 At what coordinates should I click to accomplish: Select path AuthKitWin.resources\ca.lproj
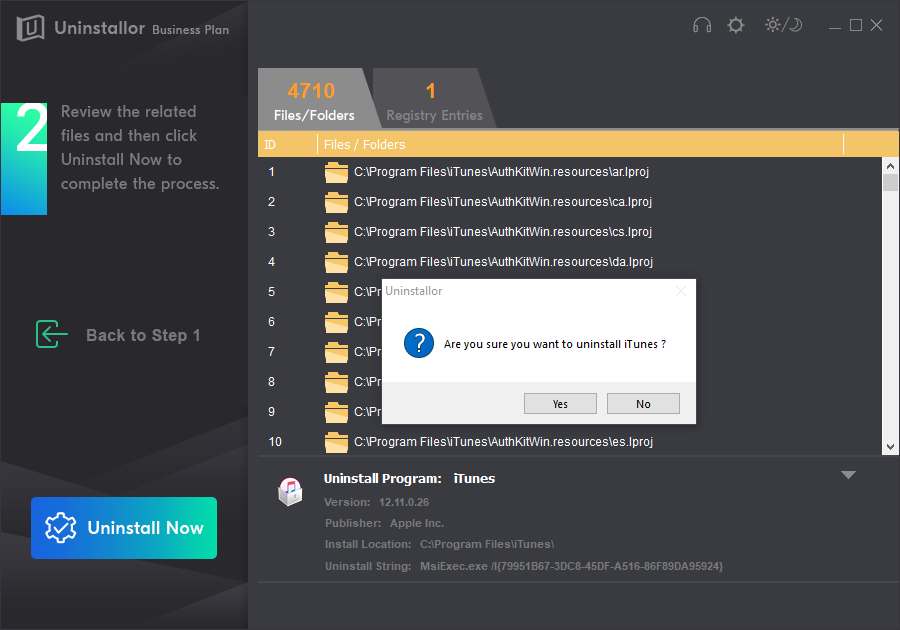click(503, 202)
